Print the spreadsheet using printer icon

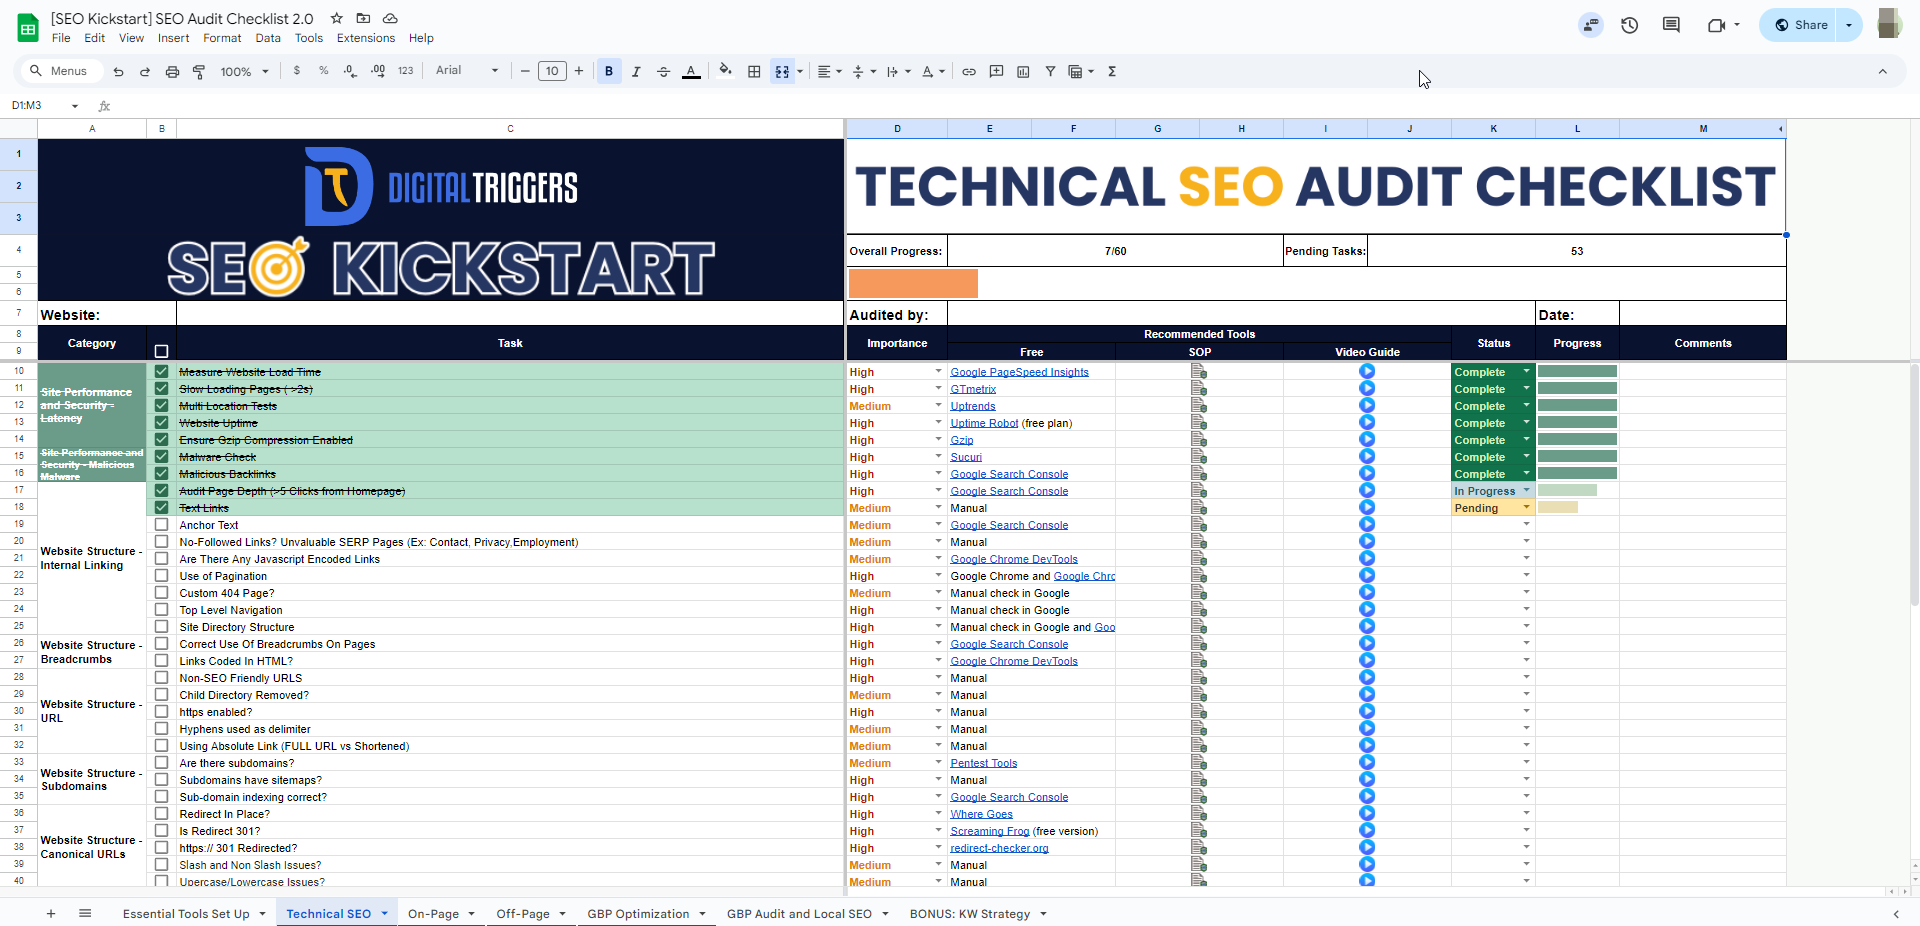click(x=172, y=72)
